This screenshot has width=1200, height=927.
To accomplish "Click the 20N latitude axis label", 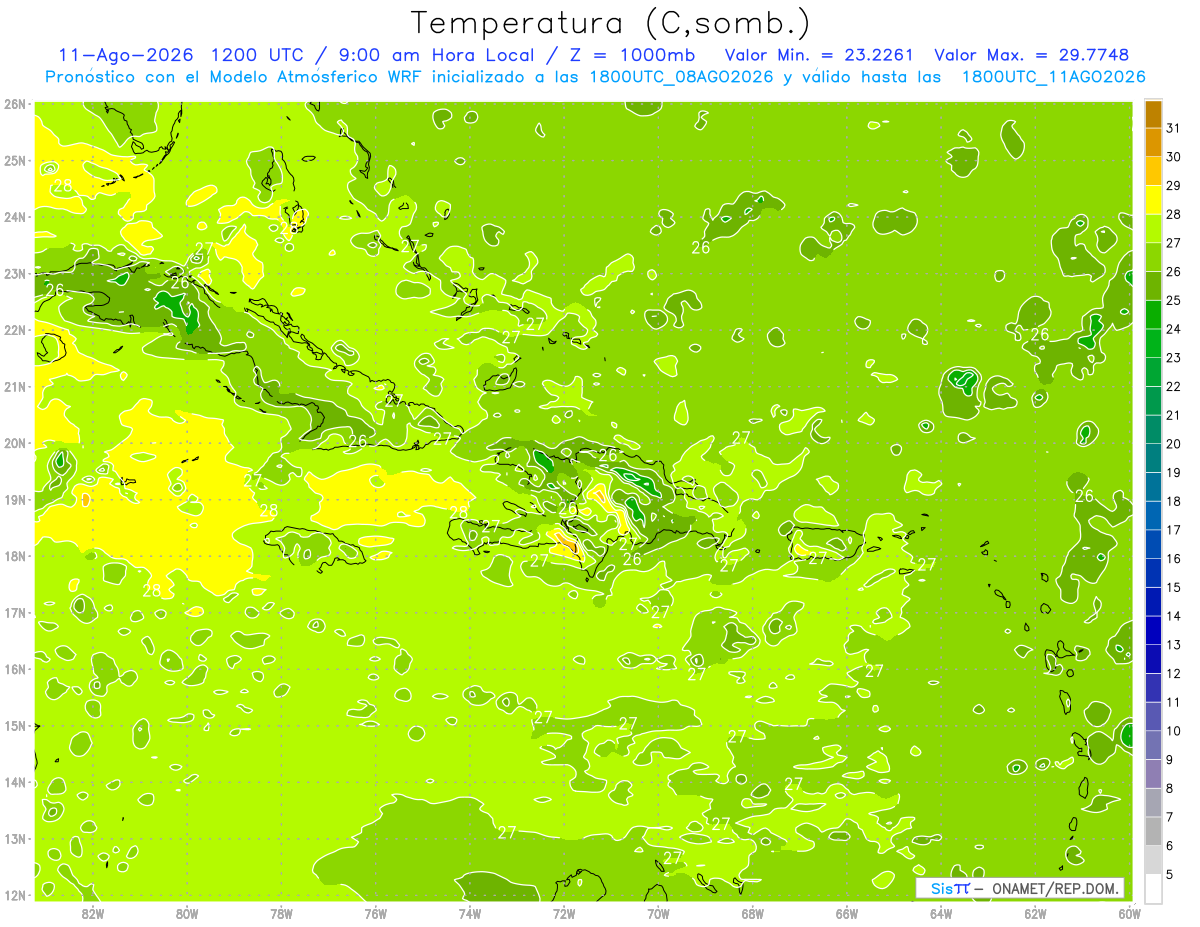I will point(15,443).
